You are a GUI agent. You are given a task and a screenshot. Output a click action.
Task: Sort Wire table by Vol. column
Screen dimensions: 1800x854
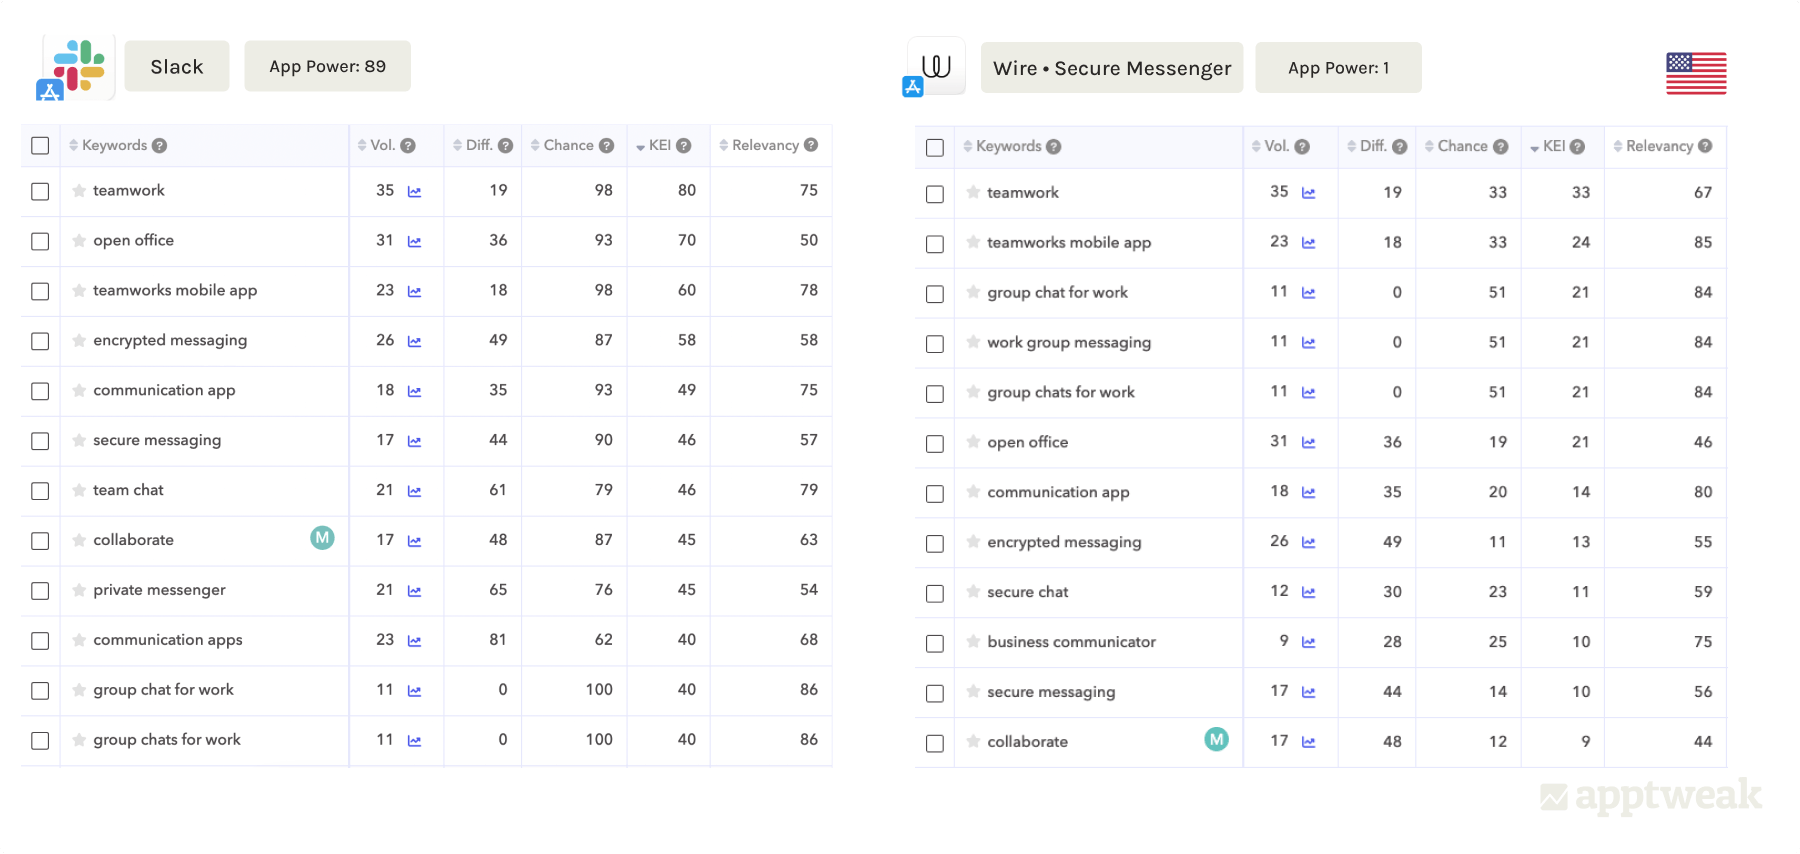point(1275,147)
